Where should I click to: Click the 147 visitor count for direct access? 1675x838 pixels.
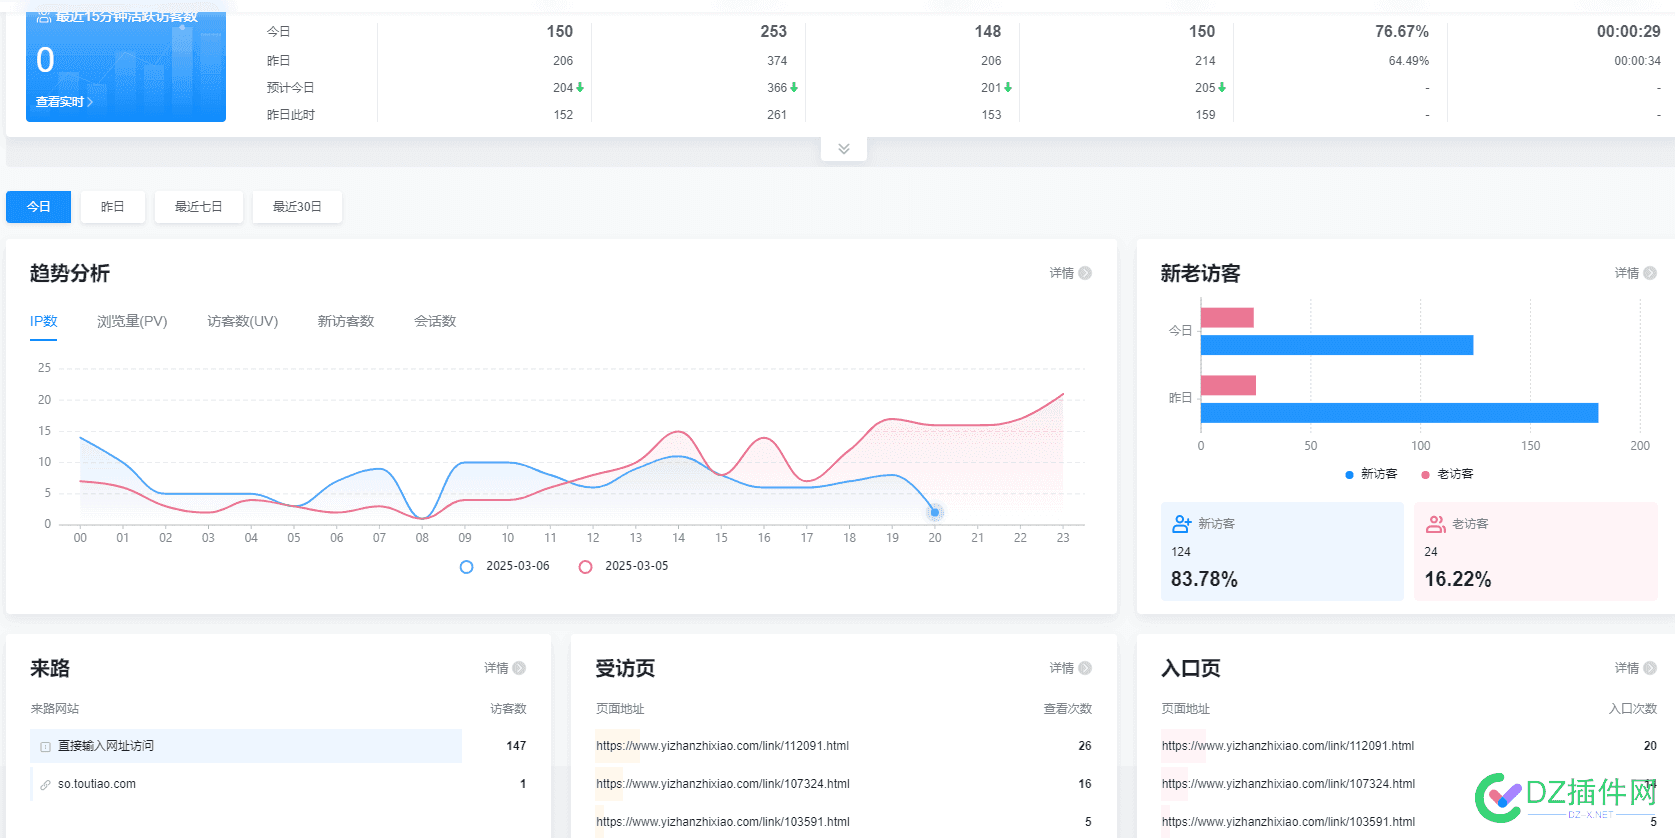click(516, 746)
